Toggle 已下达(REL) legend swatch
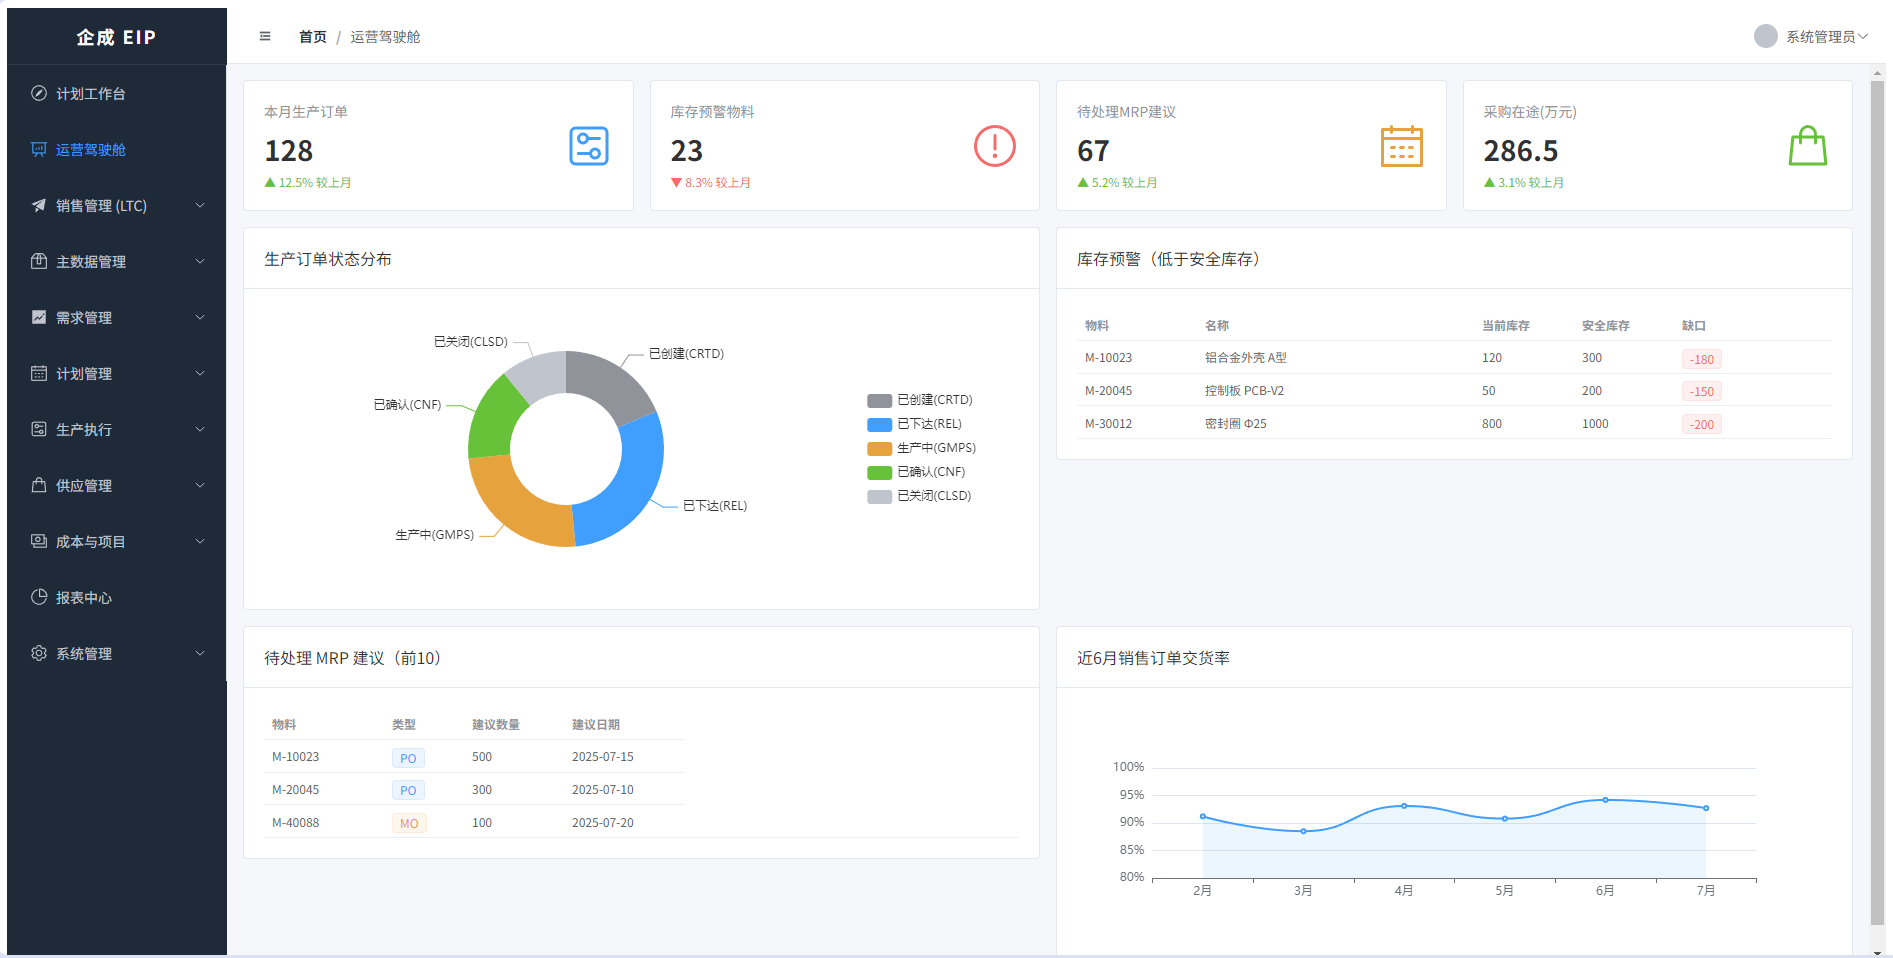 click(x=880, y=424)
